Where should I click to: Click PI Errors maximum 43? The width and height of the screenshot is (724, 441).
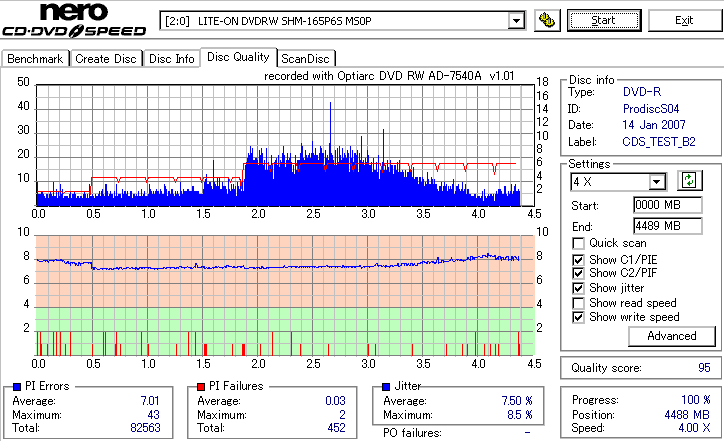click(x=153, y=415)
